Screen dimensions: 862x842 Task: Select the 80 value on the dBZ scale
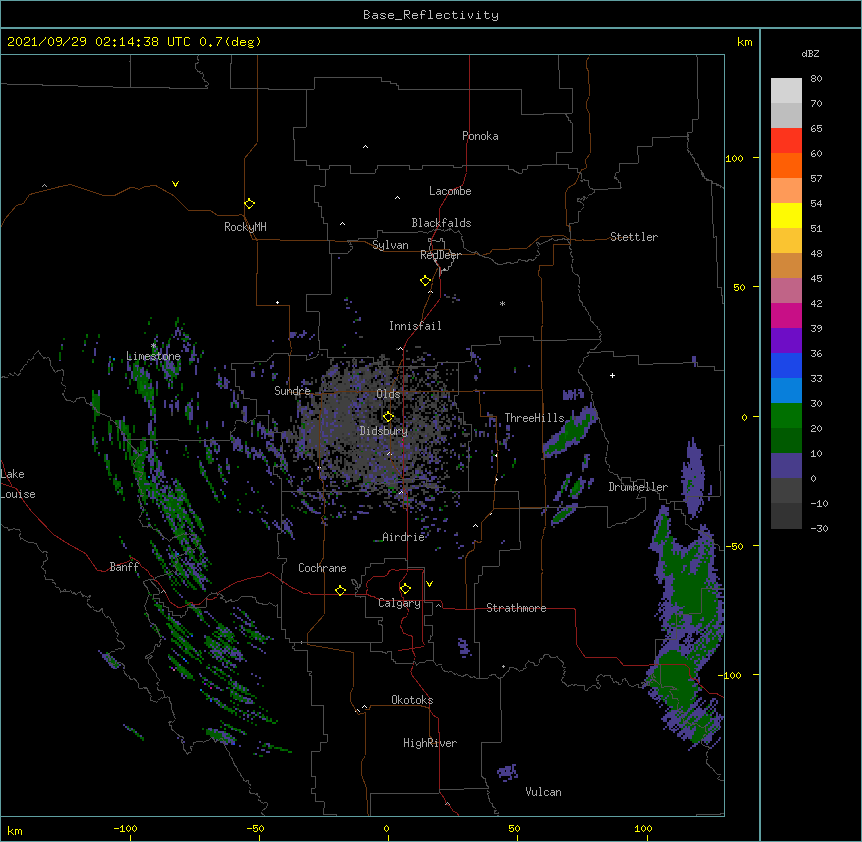coord(816,79)
